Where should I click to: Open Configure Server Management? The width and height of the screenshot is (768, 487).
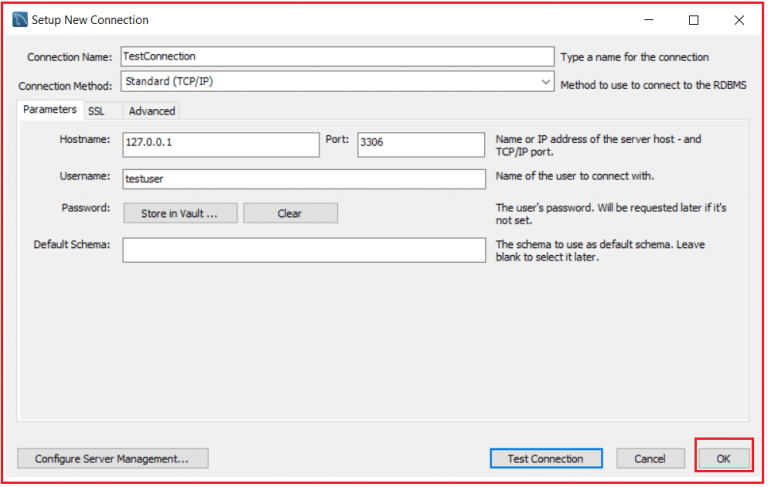pyautogui.click(x=112, y=459)
